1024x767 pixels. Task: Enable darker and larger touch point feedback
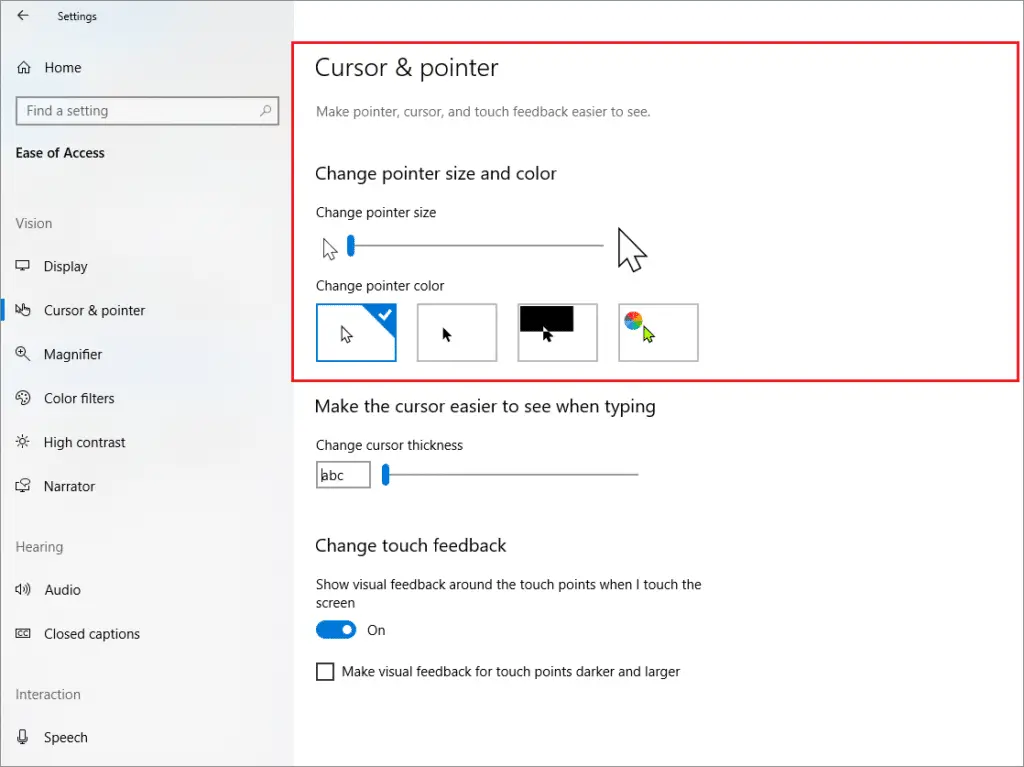325,671
